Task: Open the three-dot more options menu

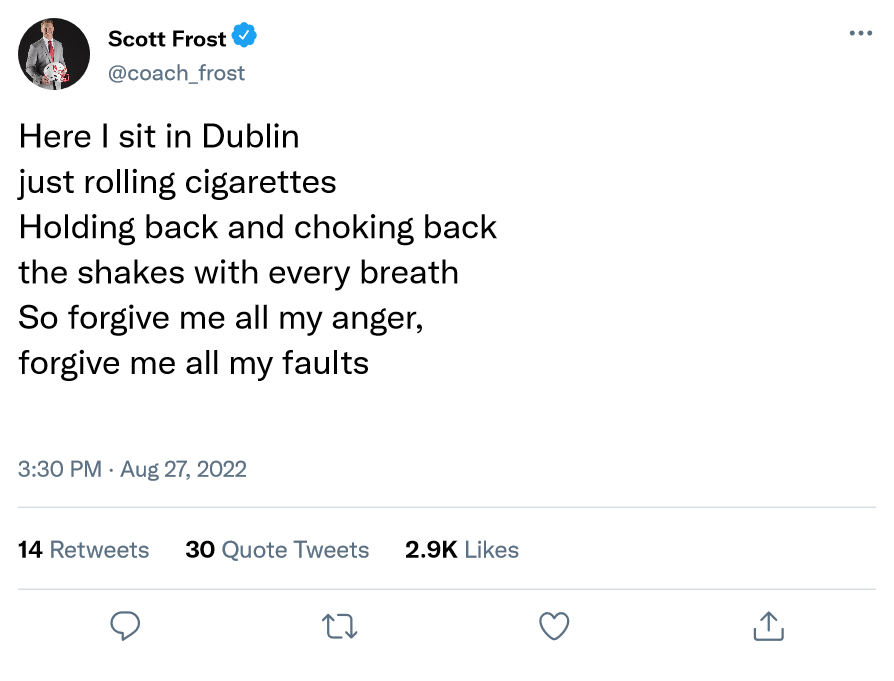Action: (860, 32)
